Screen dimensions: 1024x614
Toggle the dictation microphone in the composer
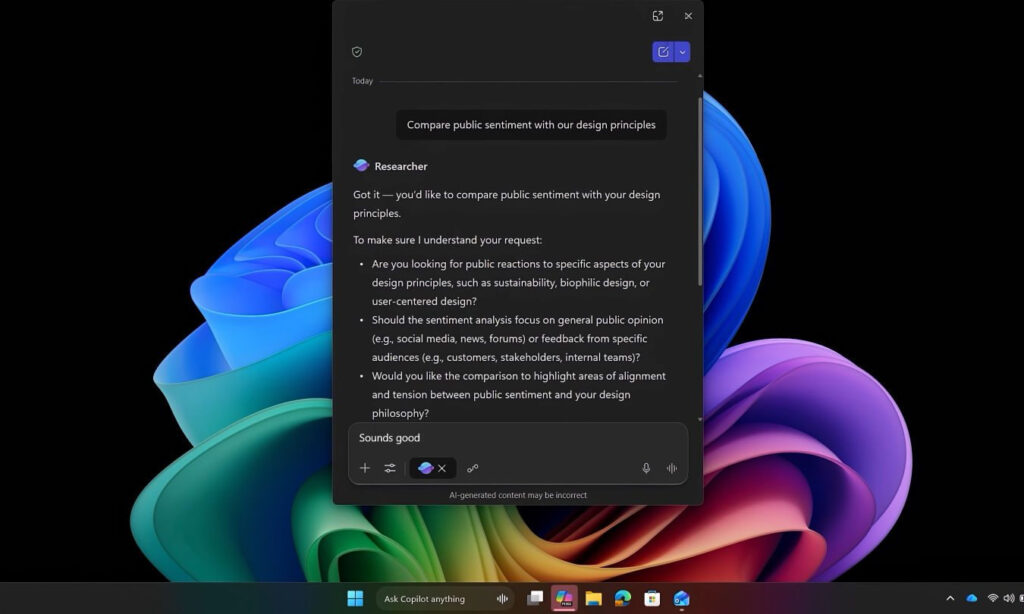(x=645, y=468)
